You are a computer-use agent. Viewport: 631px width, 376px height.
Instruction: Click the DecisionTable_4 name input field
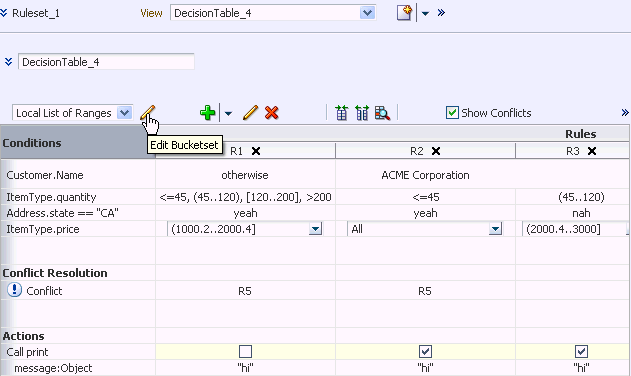coord(106,62)
